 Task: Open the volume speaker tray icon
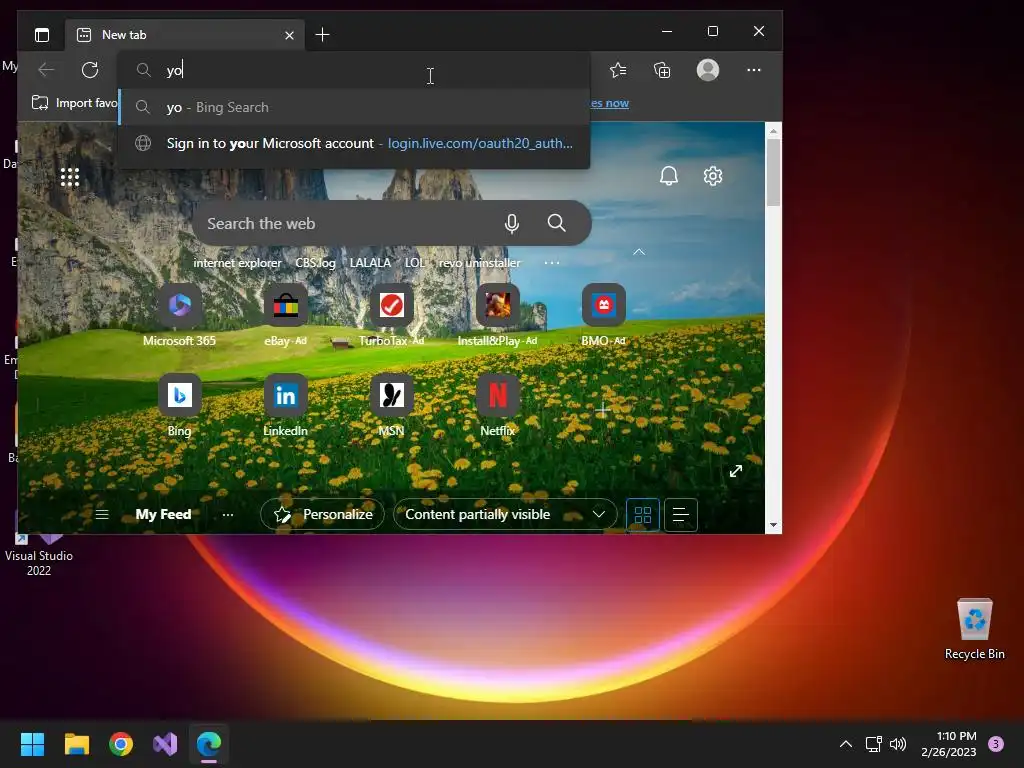pyautogui.click(x=898, y=744)
